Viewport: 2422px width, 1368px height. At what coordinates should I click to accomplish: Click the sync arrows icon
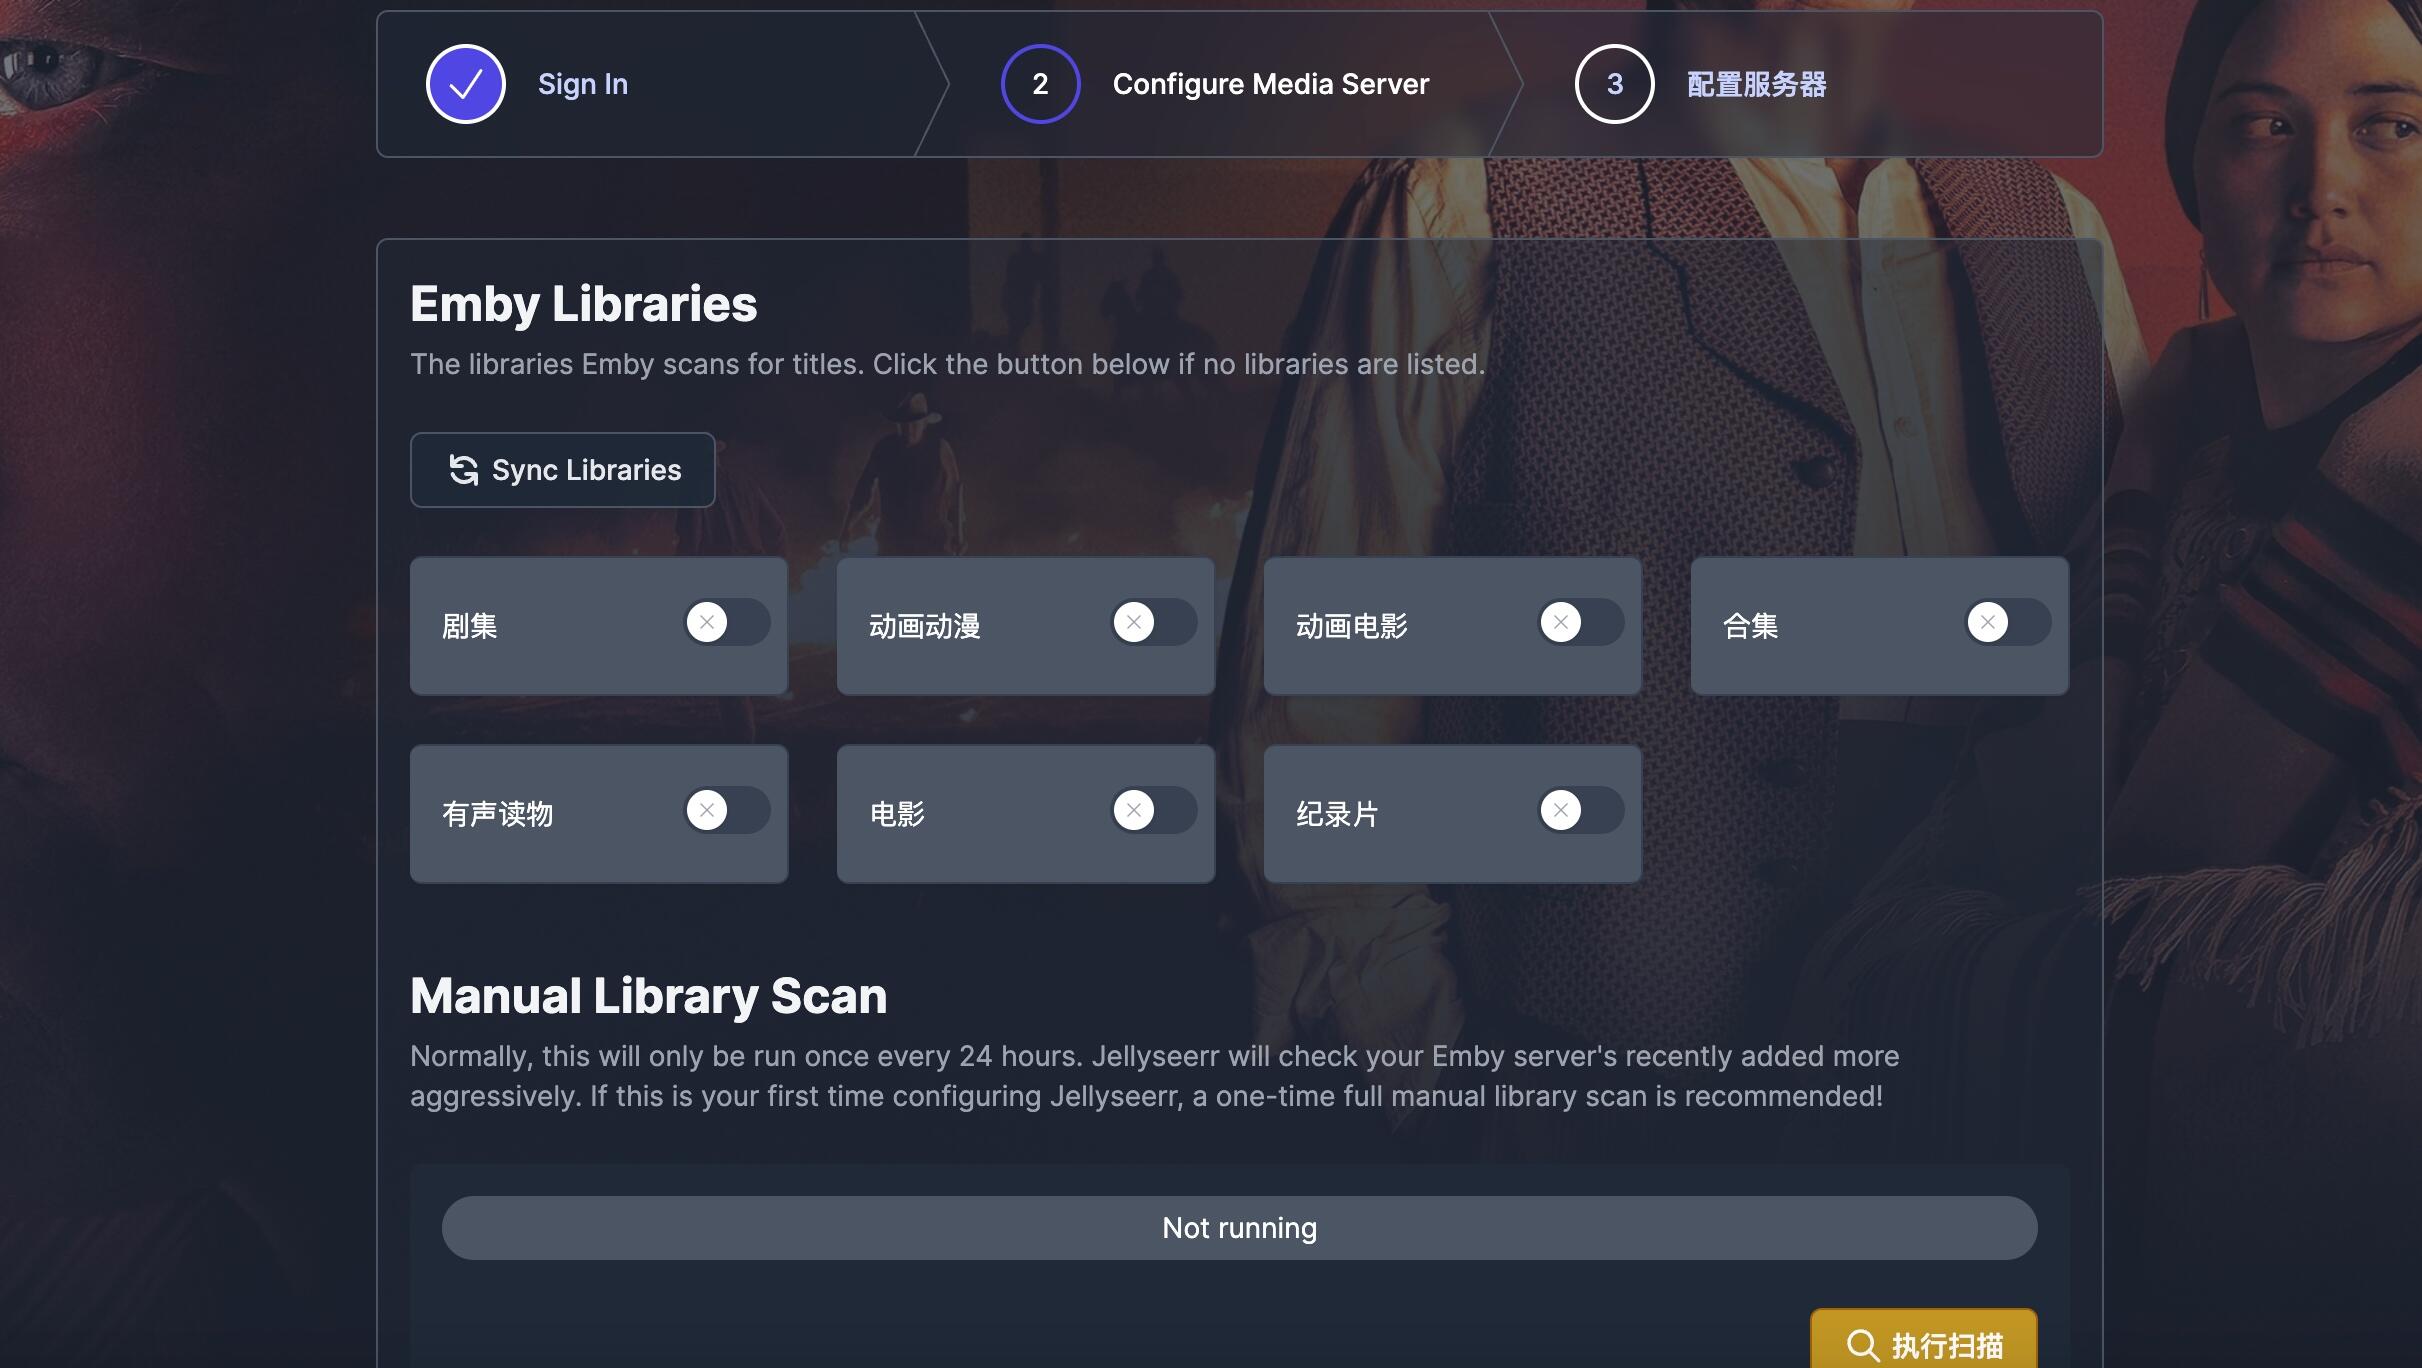463,470
